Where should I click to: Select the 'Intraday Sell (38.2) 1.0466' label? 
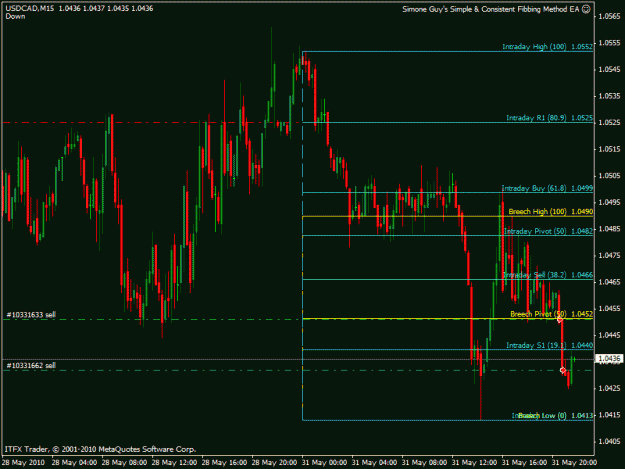548,275
